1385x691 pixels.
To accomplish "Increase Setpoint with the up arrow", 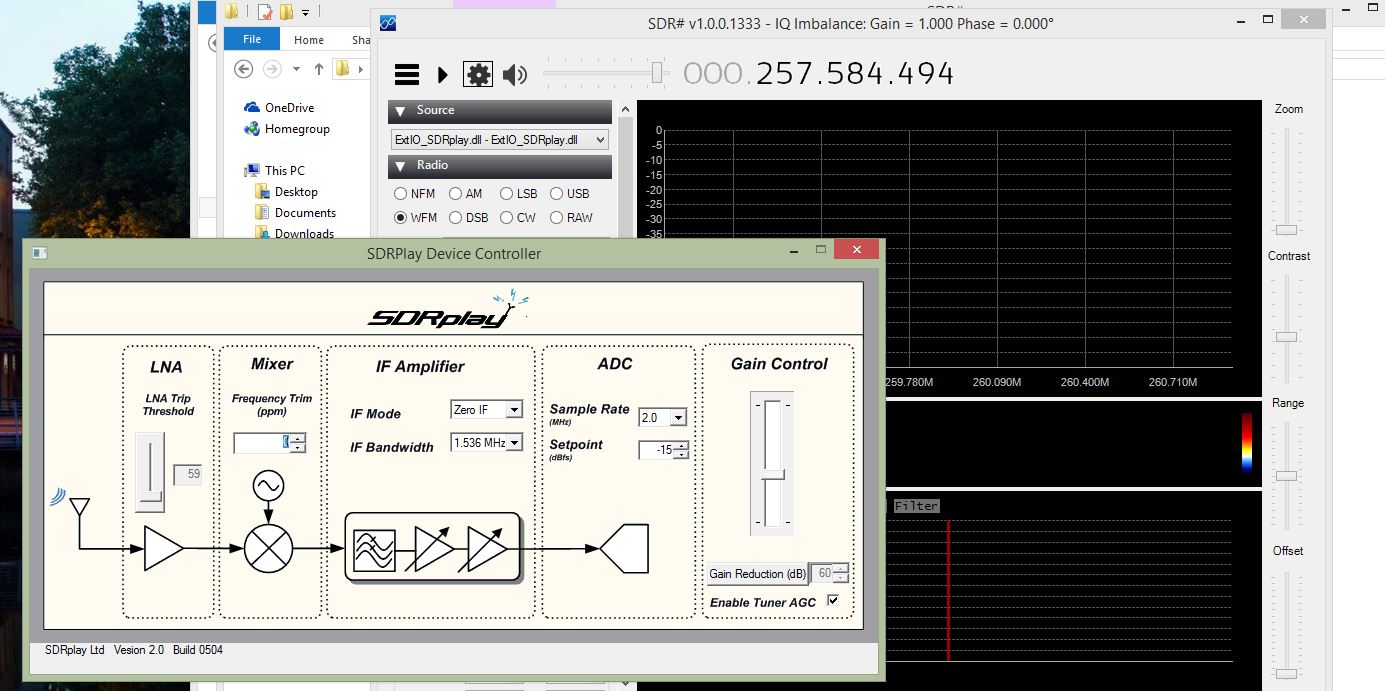I will pyautogui.click(x=681, y=446).
